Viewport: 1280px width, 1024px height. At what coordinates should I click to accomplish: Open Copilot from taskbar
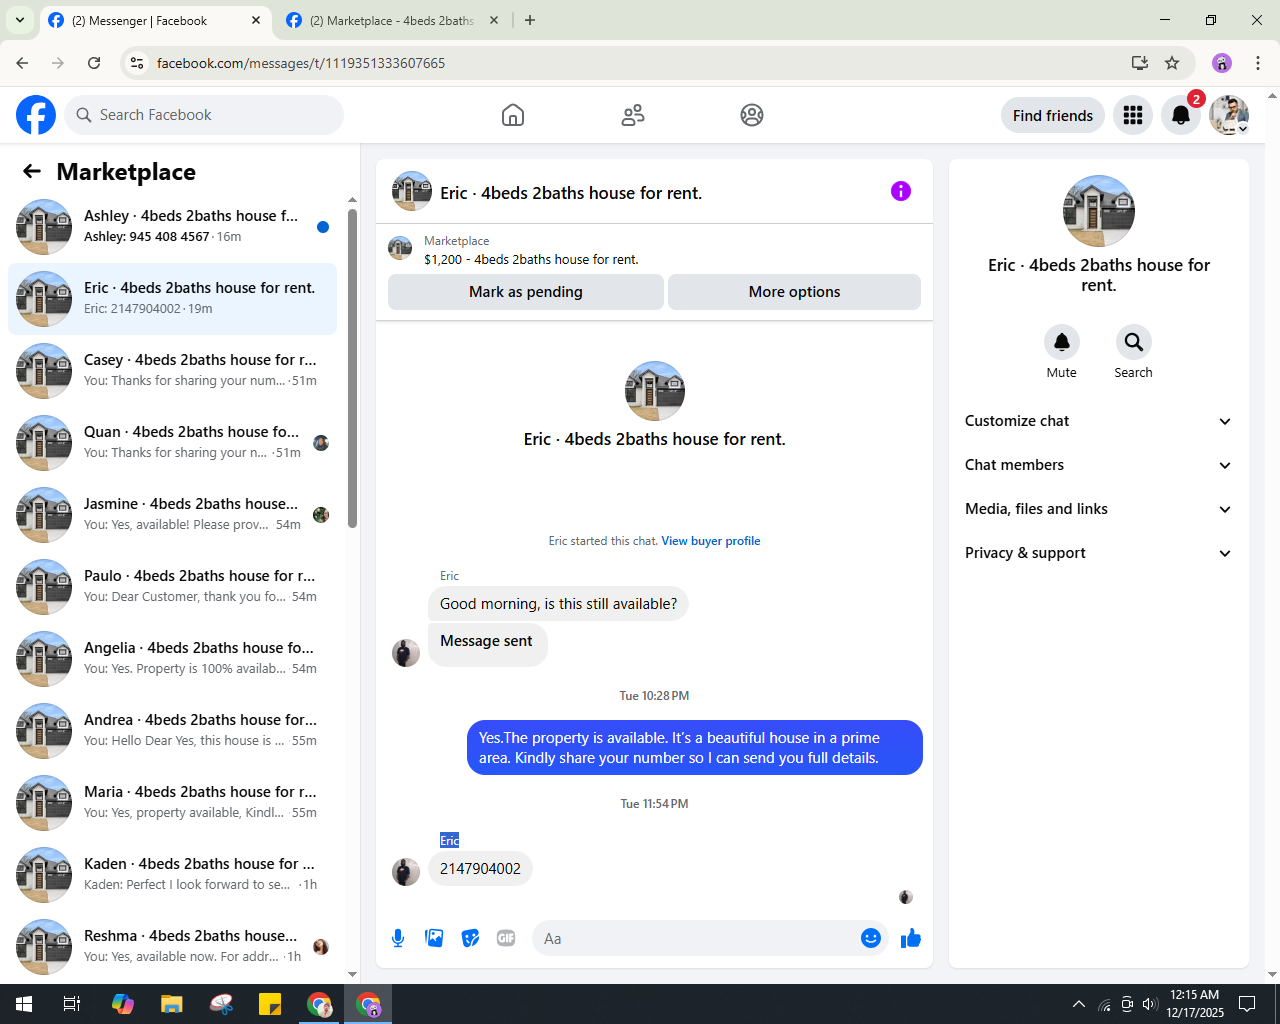coord(123,1004)
